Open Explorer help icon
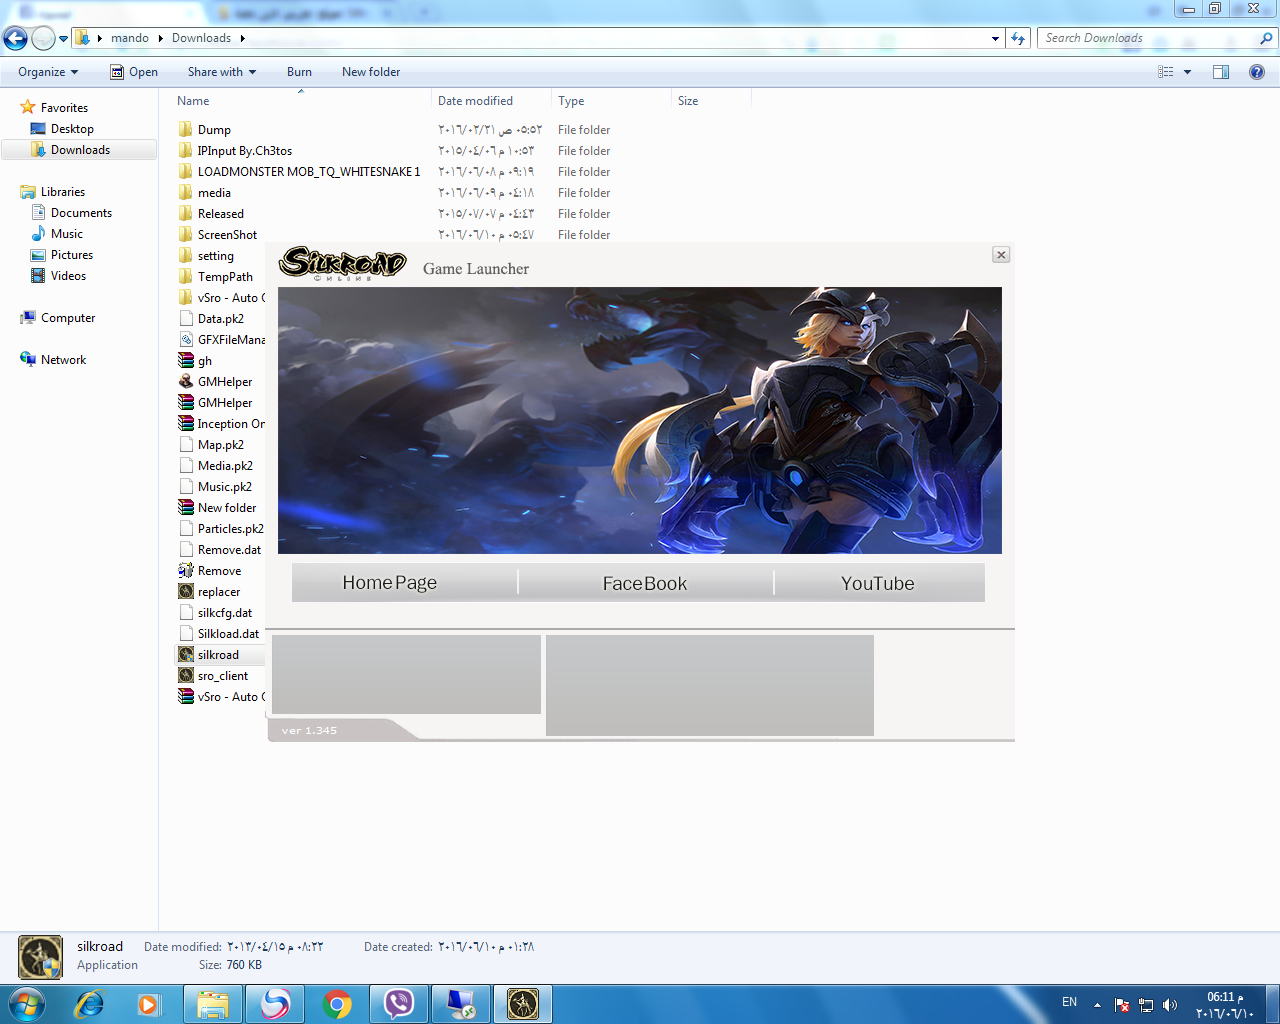Image resolution: width=1280 pixels, height=1024 pixels. [1257, 72]
